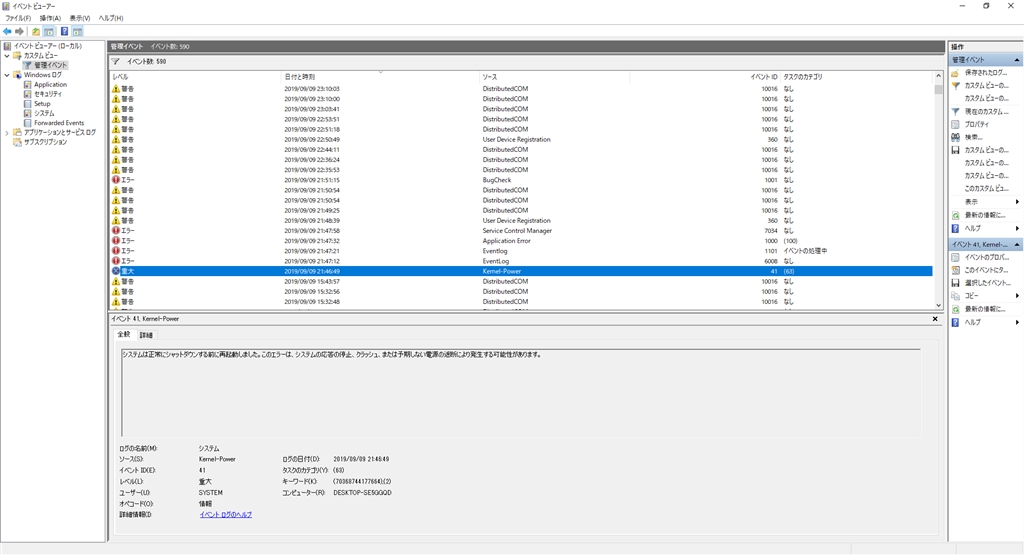Open the ファイル(F) menu

tap(18, 18)
